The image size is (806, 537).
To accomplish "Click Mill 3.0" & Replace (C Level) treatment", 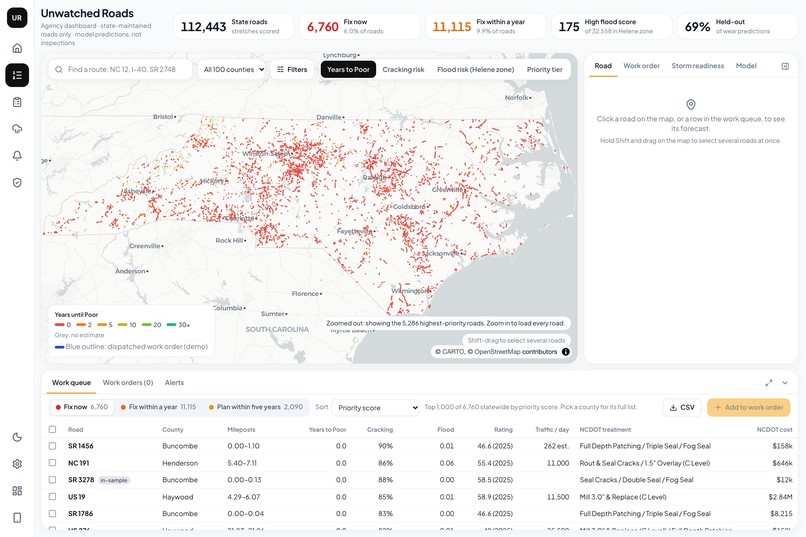I will (622, 497).
